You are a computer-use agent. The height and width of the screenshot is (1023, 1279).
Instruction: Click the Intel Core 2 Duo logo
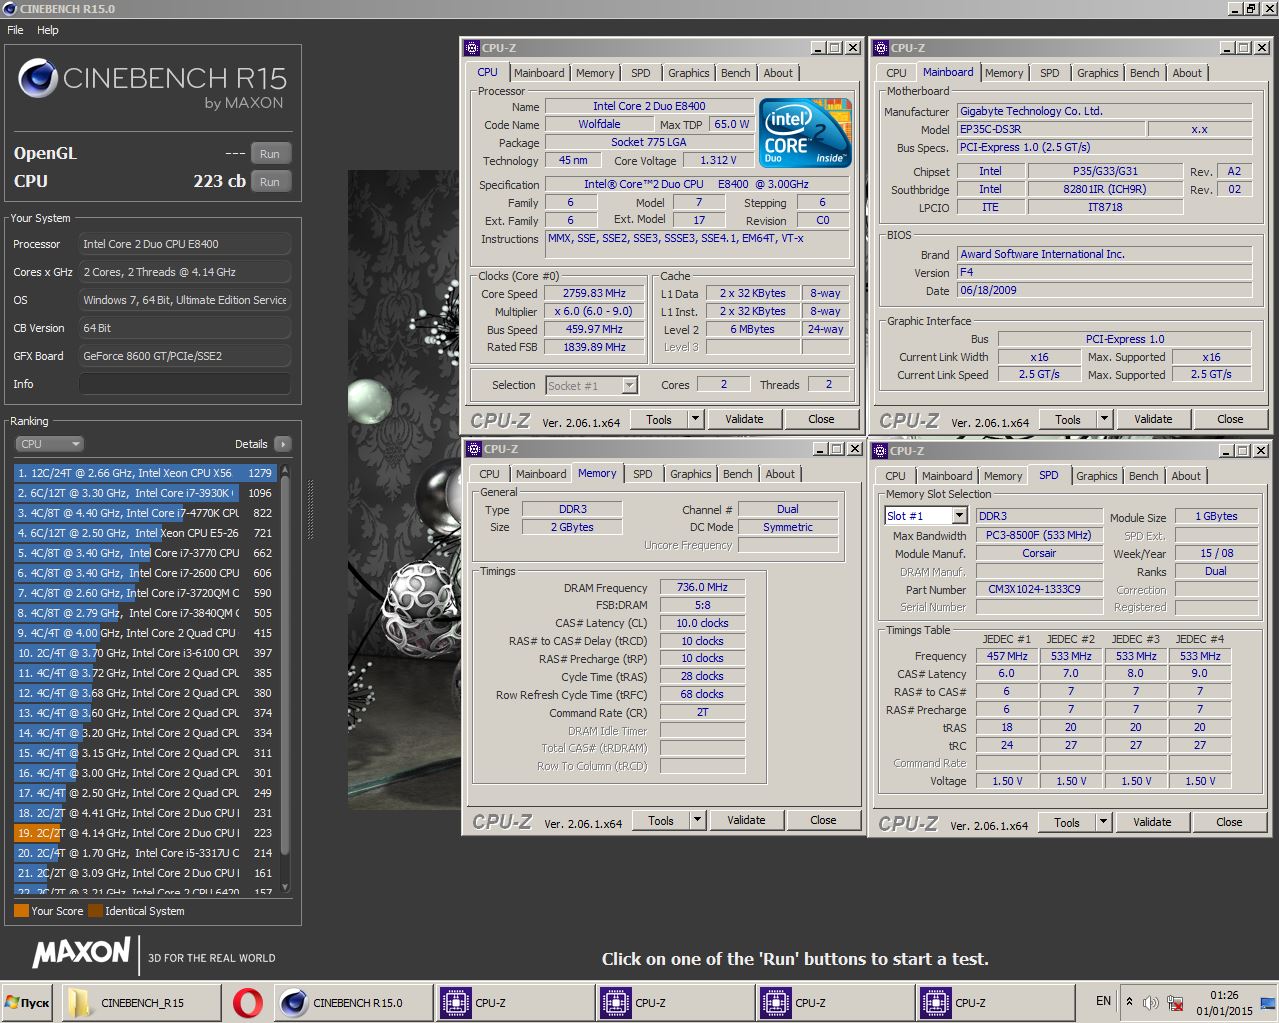805,132
